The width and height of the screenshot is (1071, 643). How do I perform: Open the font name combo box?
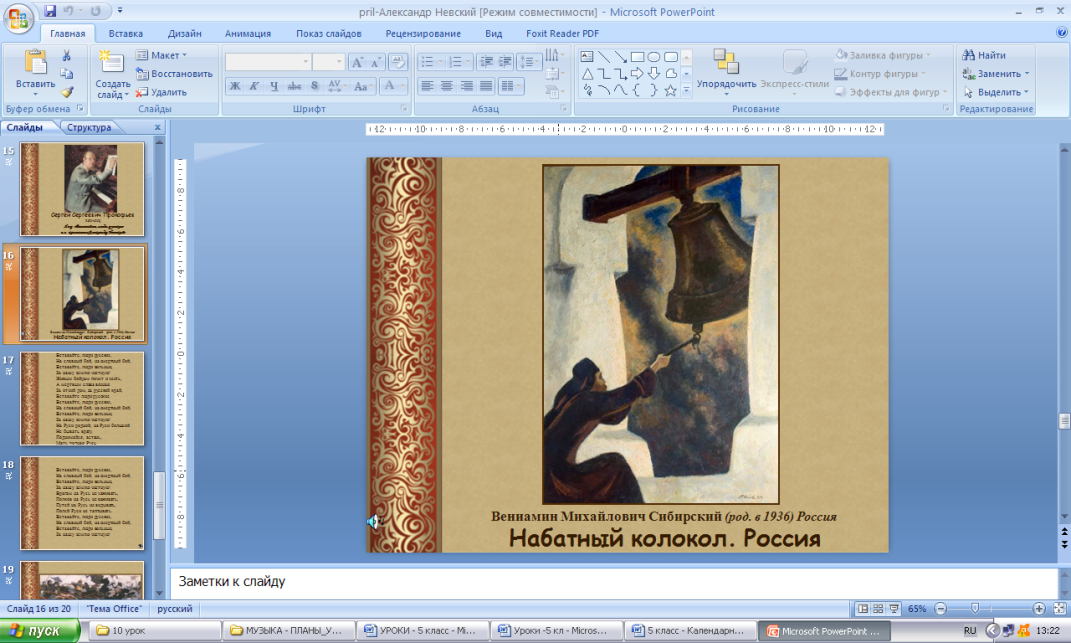coord(268,62)
